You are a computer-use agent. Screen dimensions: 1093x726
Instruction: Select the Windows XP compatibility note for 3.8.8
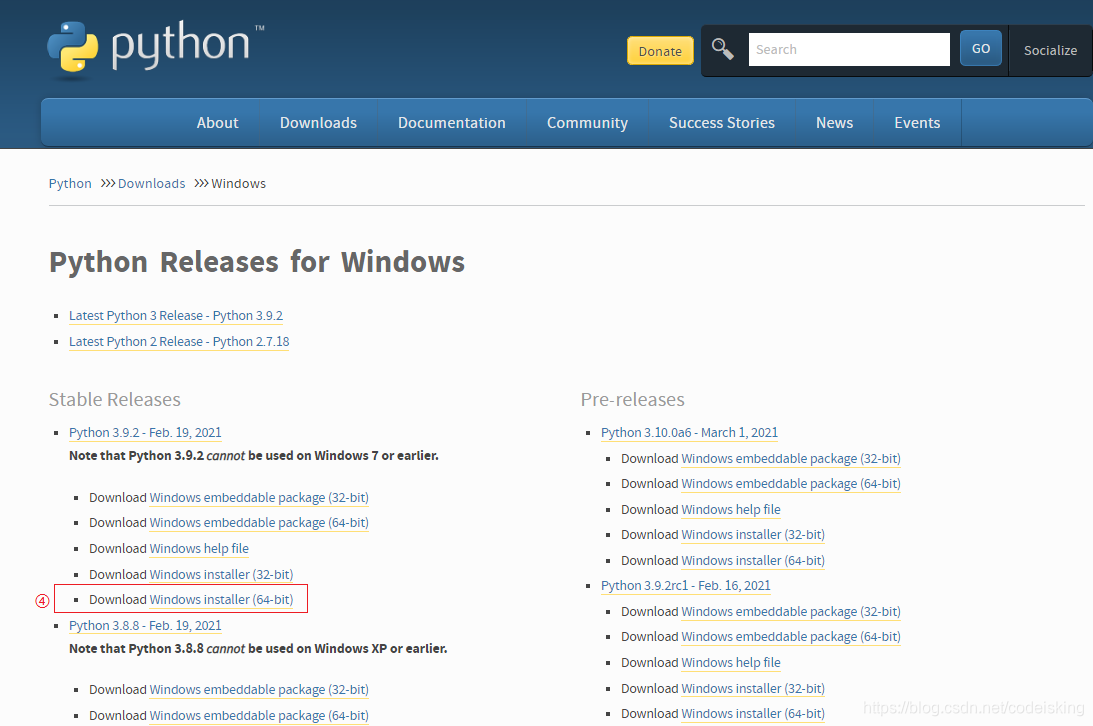pyautogui.click(x=258, y=649)
